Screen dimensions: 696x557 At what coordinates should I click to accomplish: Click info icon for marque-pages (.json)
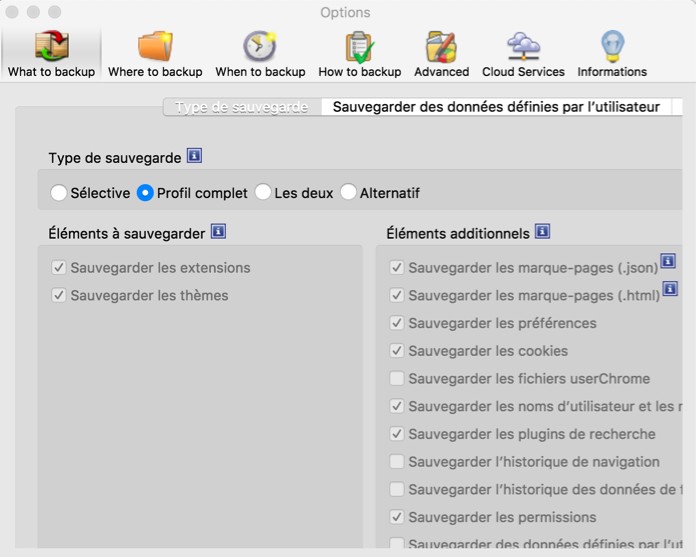pos(668,261)
